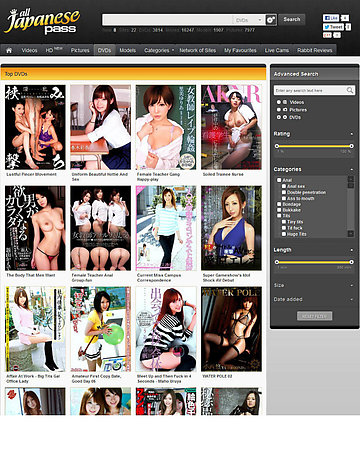Open the DVDs tab

104,50
